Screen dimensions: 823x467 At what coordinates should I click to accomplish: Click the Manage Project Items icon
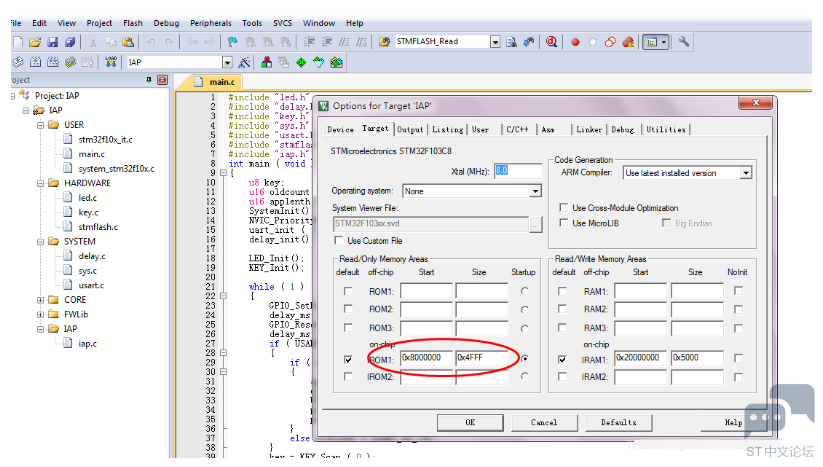(267, 62)
